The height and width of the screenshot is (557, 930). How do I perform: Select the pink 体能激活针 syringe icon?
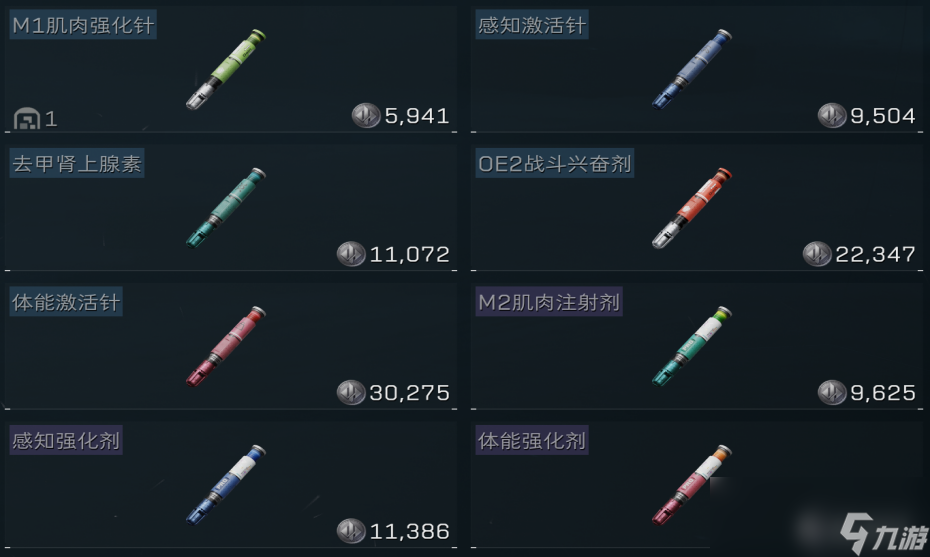226,346
